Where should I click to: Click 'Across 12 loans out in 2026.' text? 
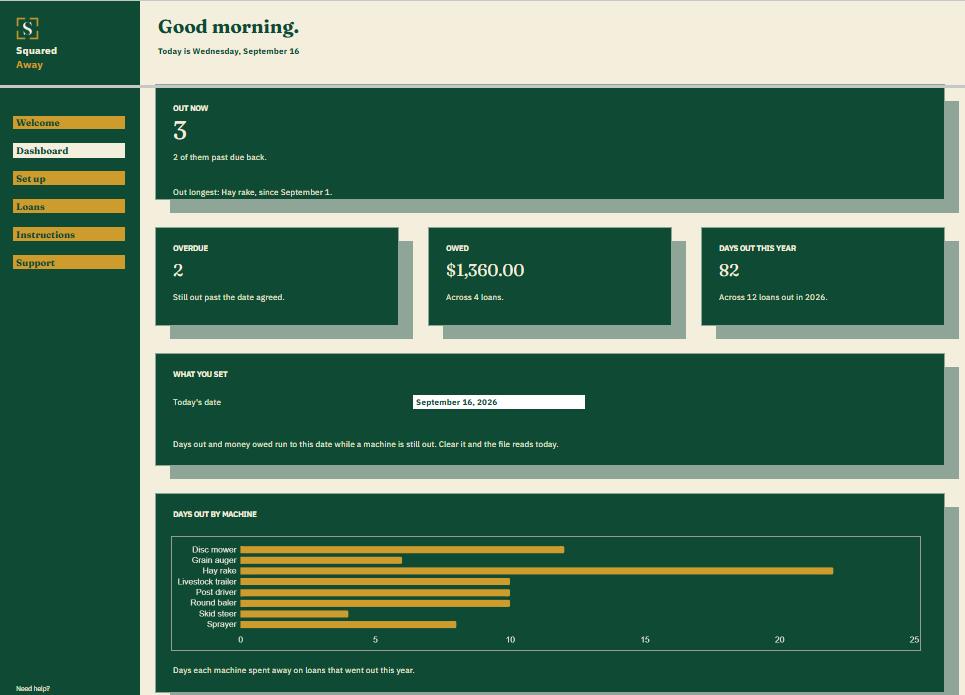pyautogui.click(x=773, y=297)
